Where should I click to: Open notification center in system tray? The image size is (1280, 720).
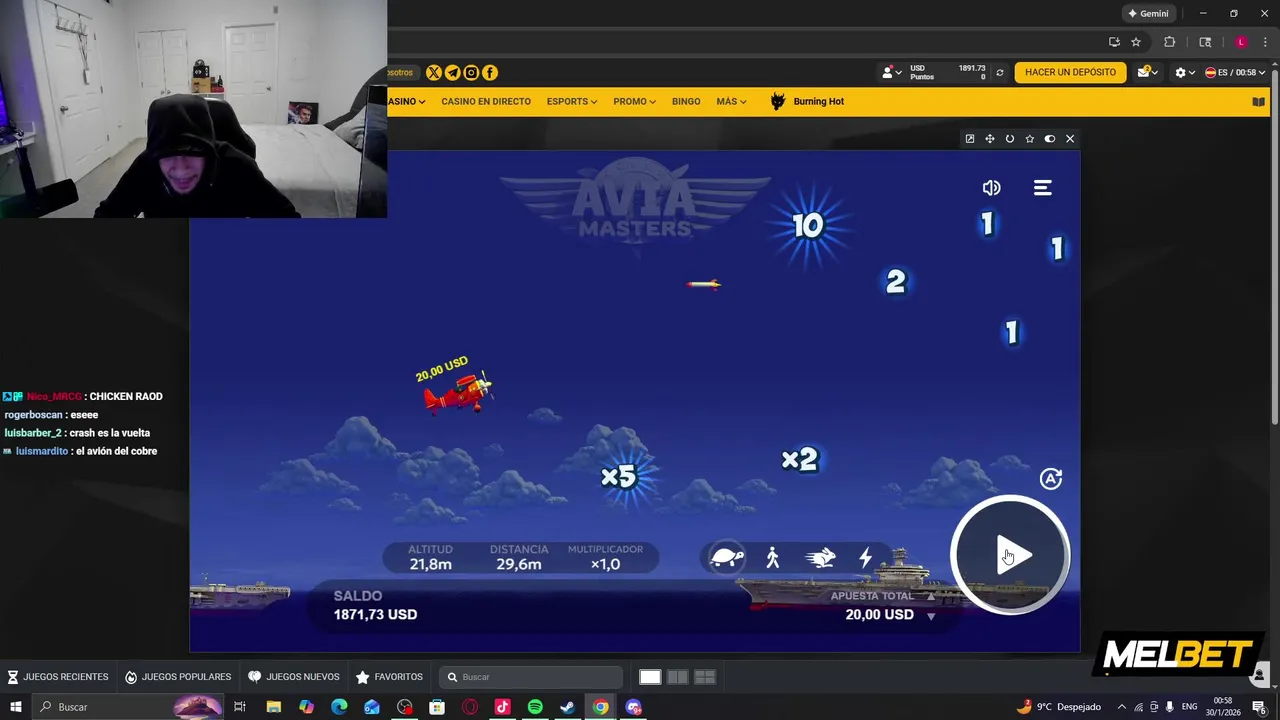[1258, 707]
